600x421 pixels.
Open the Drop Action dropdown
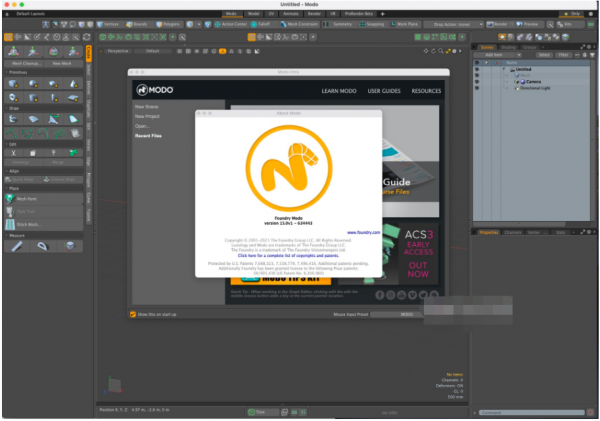tap(454, 24)
